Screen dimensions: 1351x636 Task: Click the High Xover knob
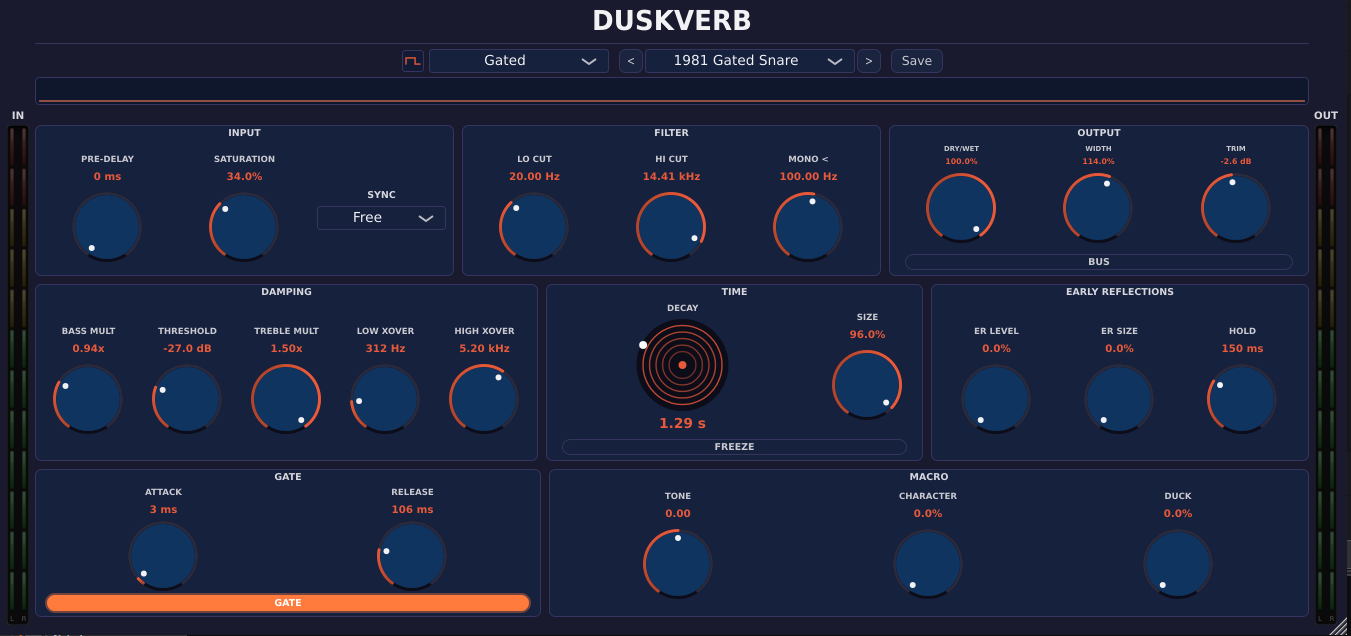(484, 399)
